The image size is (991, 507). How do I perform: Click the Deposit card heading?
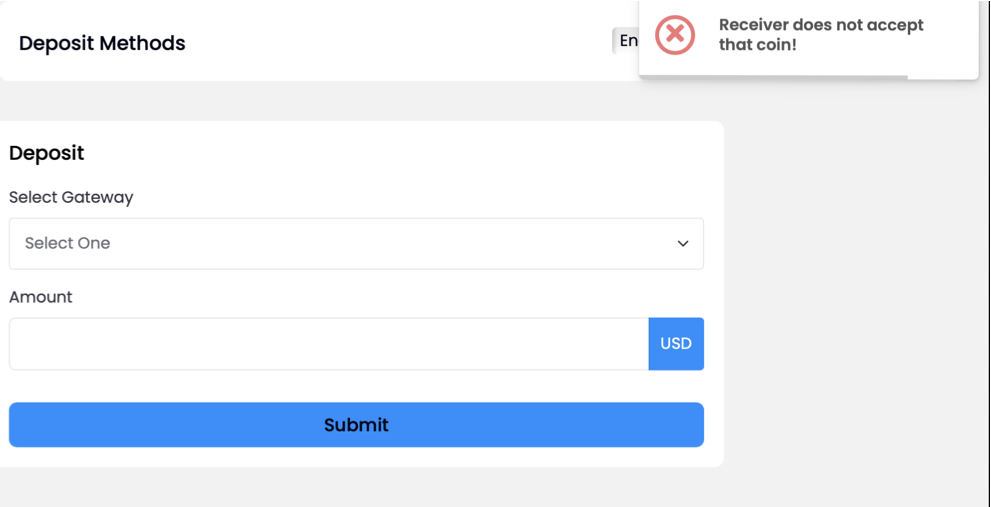point(47,153)
